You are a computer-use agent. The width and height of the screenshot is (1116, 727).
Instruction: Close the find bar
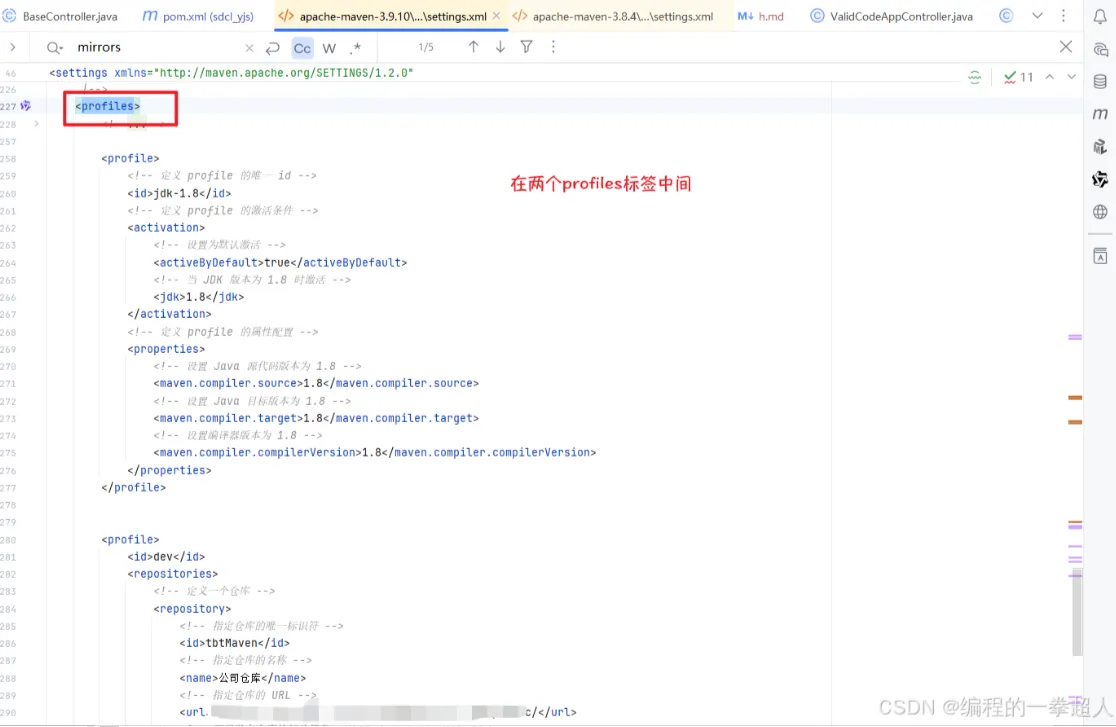pos(1065,47)
